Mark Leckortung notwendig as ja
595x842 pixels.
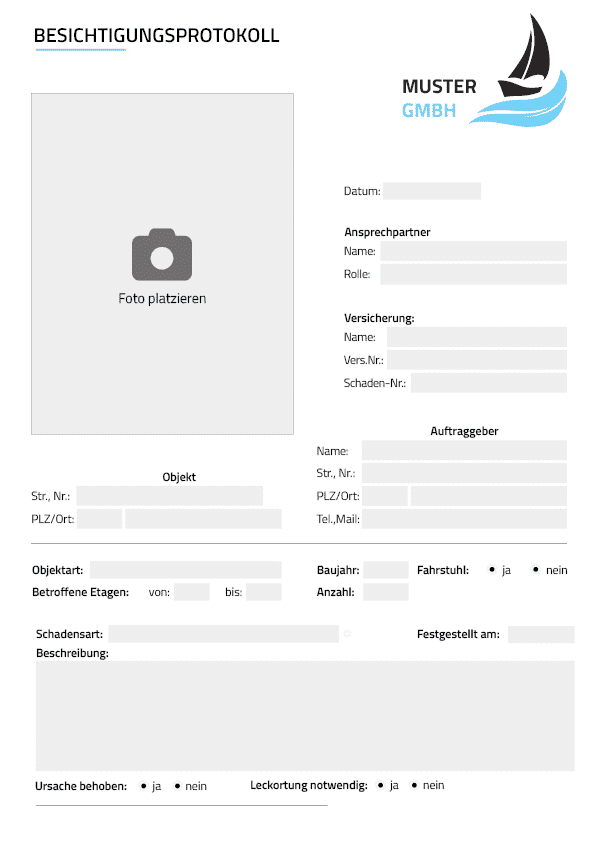coord(381,785)
